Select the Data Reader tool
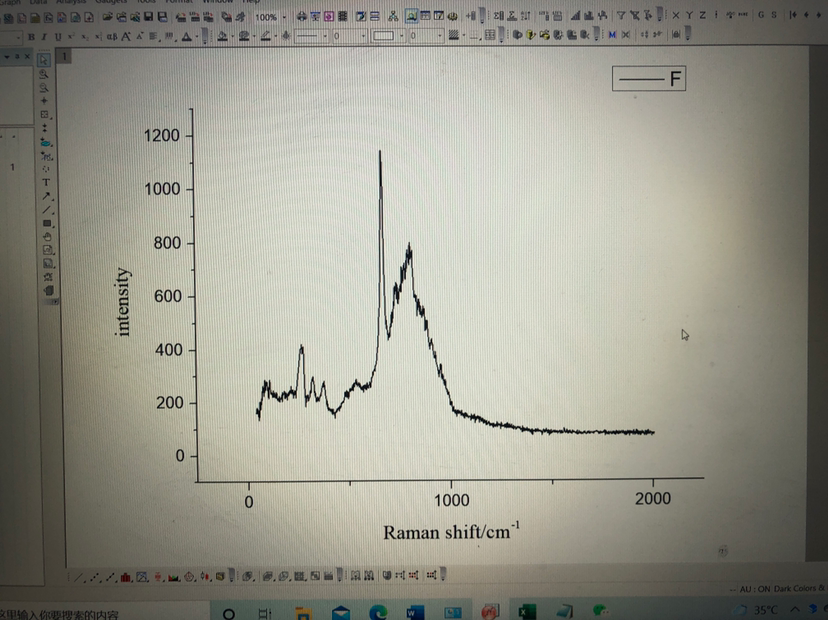This screenshot has height=620, width=828. 45,115
